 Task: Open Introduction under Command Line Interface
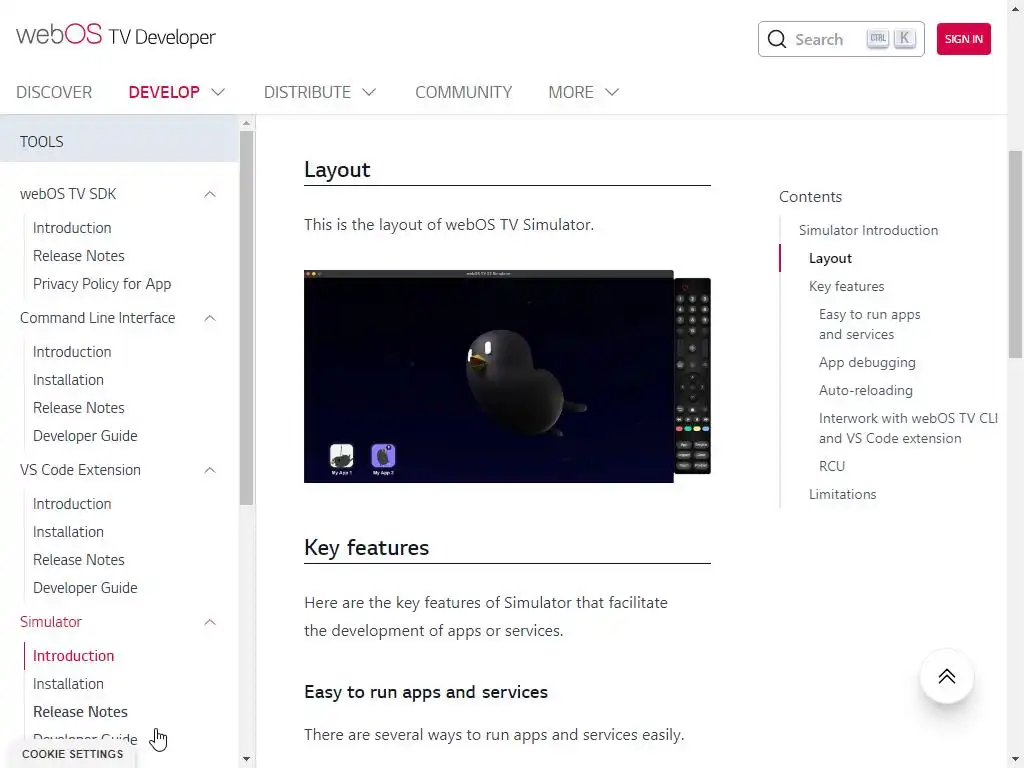[72, 352]
